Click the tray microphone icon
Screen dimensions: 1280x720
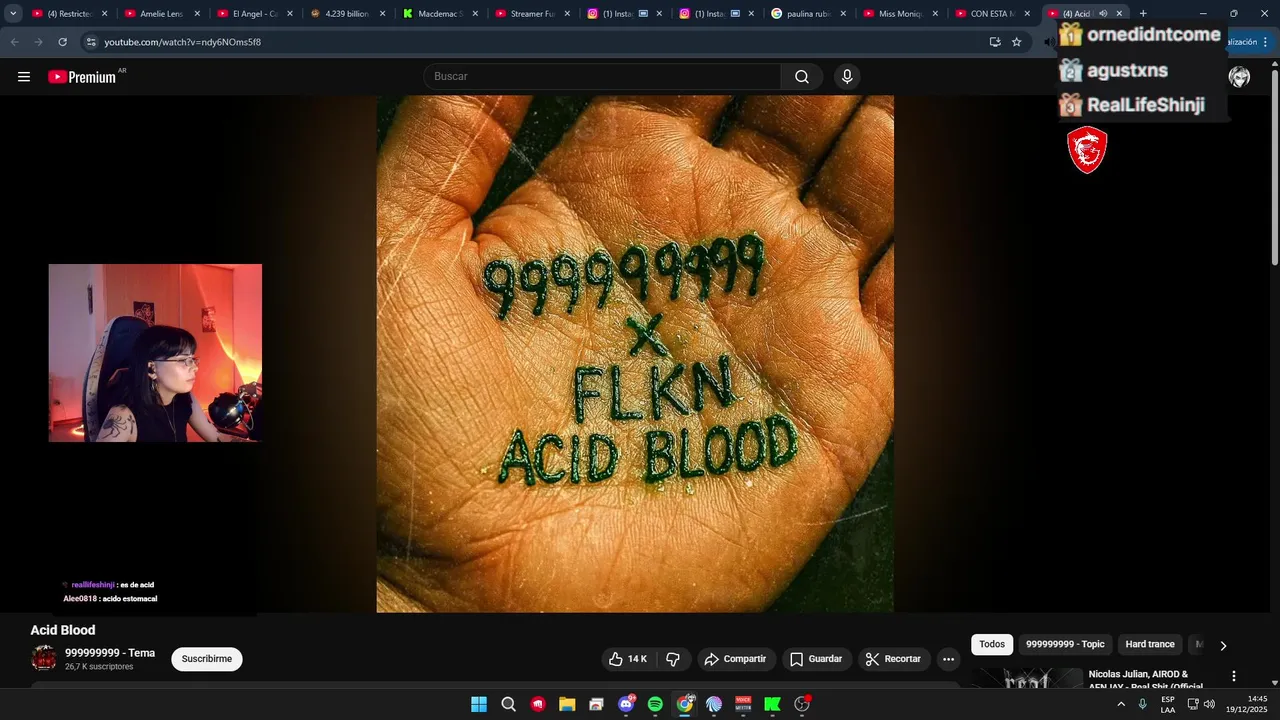click(1143, 704)
